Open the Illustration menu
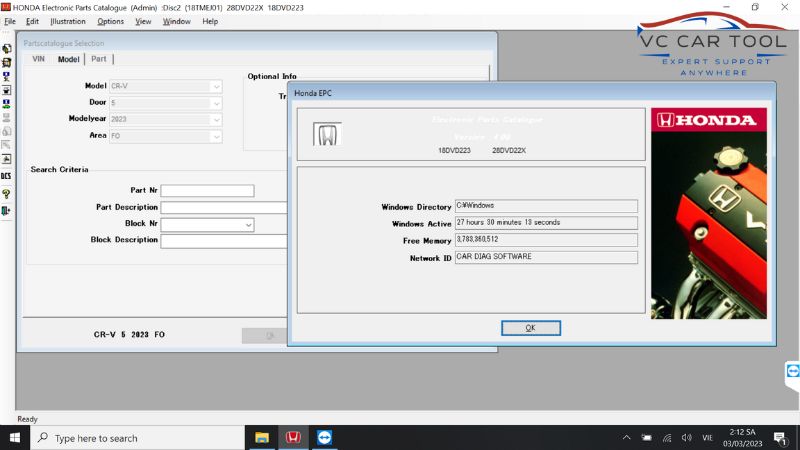Viewport: 800px width, 450px height. click(67, 21)
